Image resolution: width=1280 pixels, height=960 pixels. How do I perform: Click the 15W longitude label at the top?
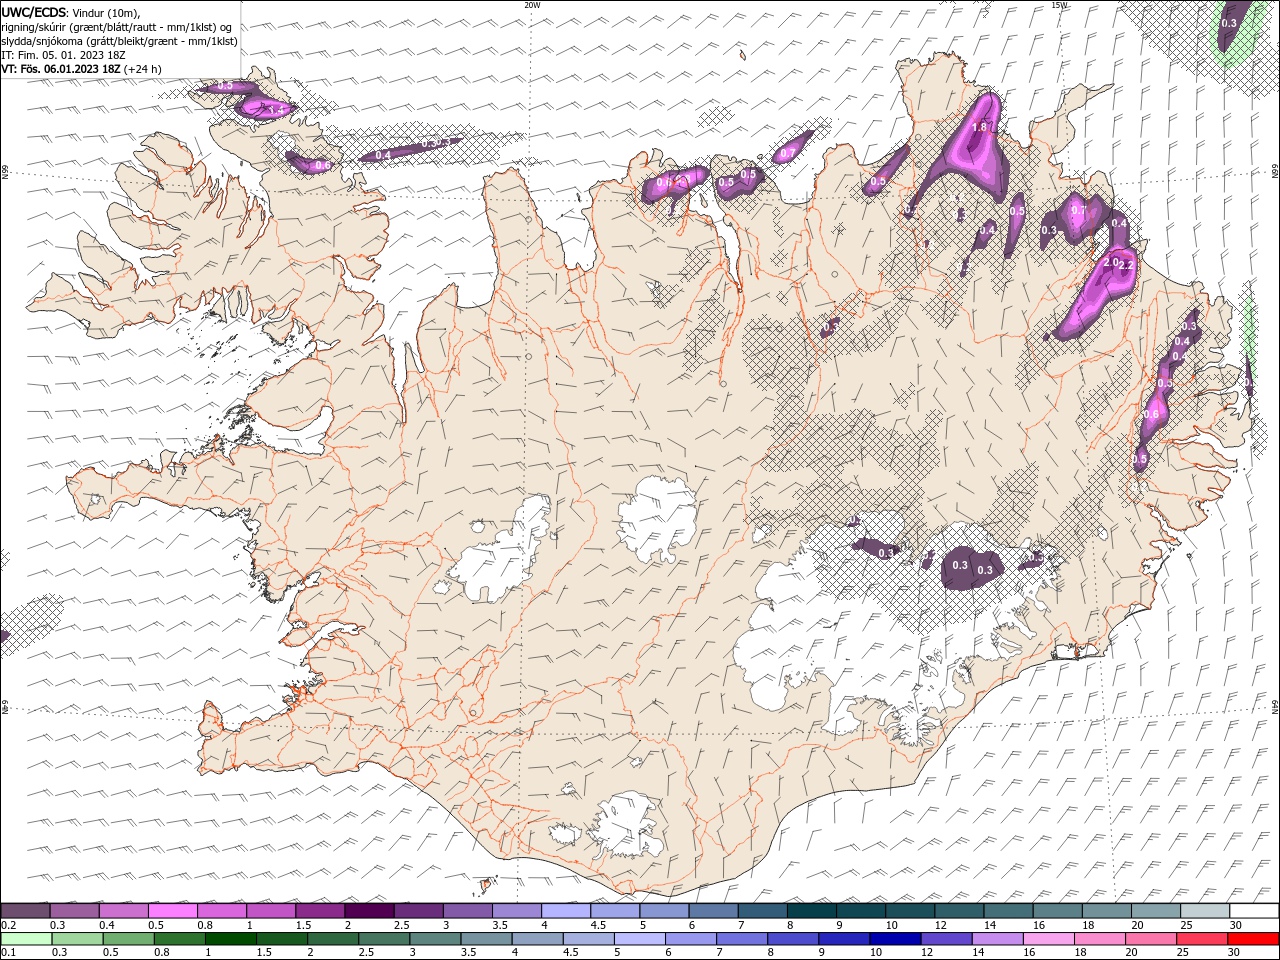coord(1059,5)
